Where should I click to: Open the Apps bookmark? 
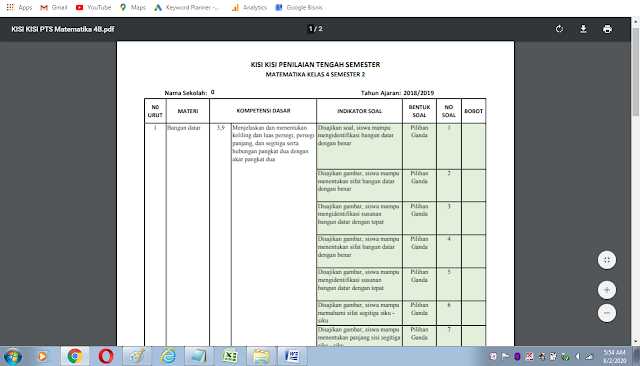coord(19,7)
